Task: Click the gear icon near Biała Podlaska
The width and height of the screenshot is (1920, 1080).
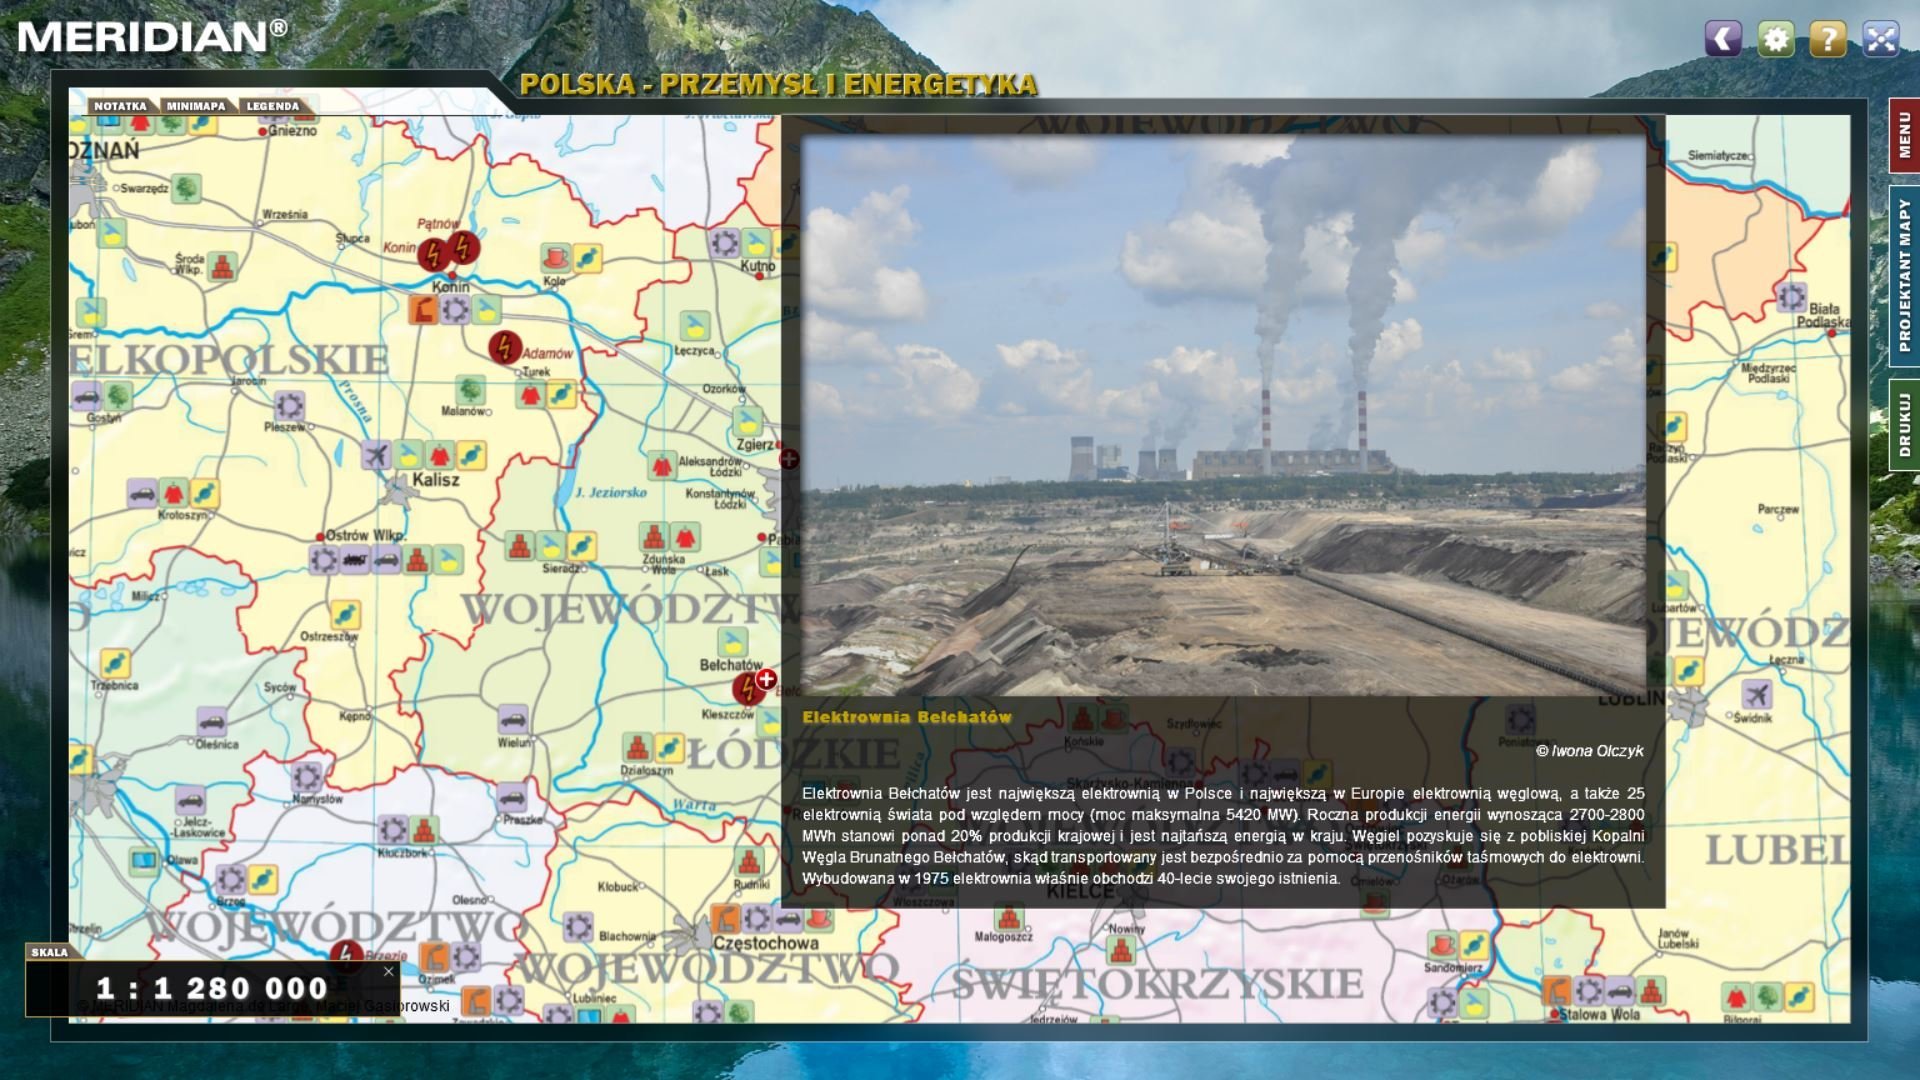Action: click(1791, 297)
